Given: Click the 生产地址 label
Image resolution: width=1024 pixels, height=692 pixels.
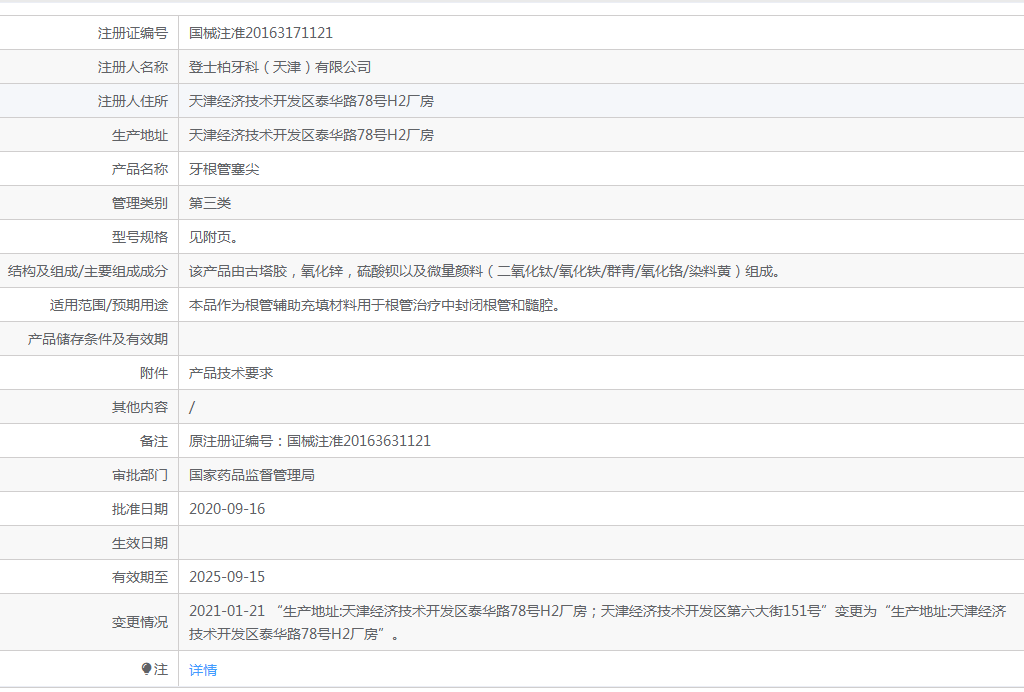Looking at the screenshot, I should tap(140, 135).
